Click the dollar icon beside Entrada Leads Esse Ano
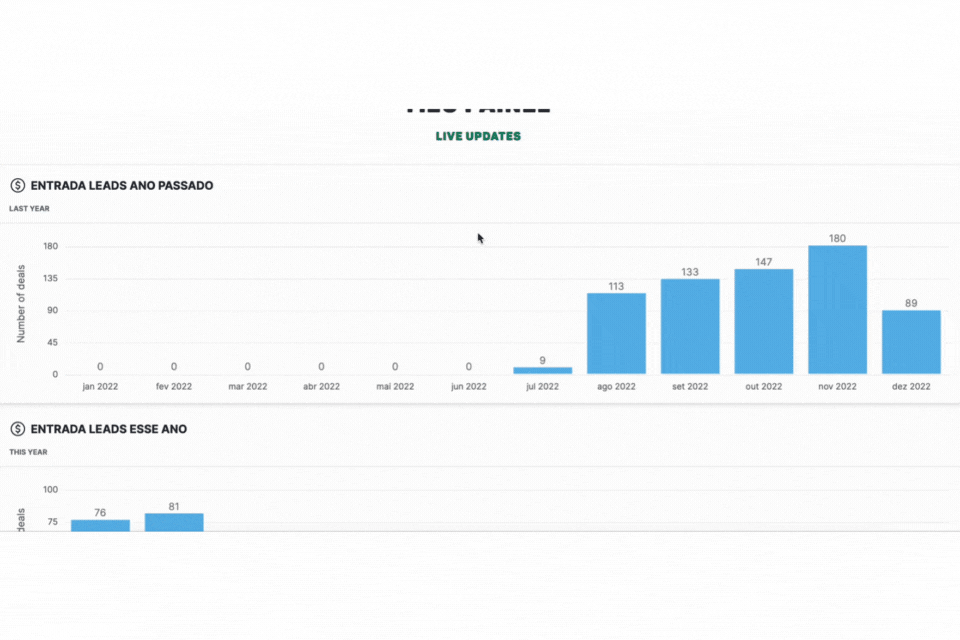Viewport: 960px width, 640px height. point(18,429)
